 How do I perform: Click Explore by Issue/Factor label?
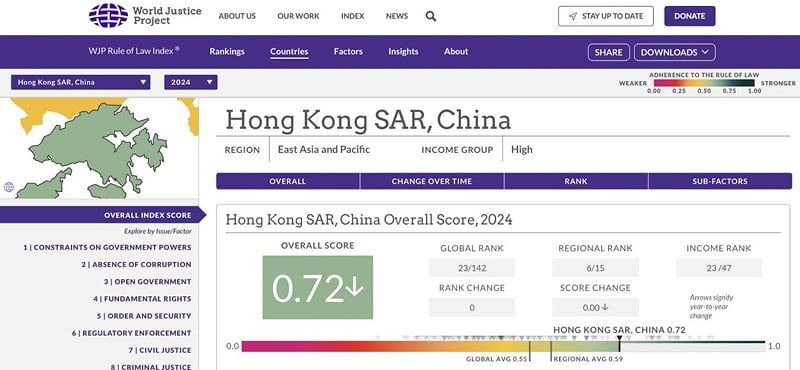(x=158, y=231)
